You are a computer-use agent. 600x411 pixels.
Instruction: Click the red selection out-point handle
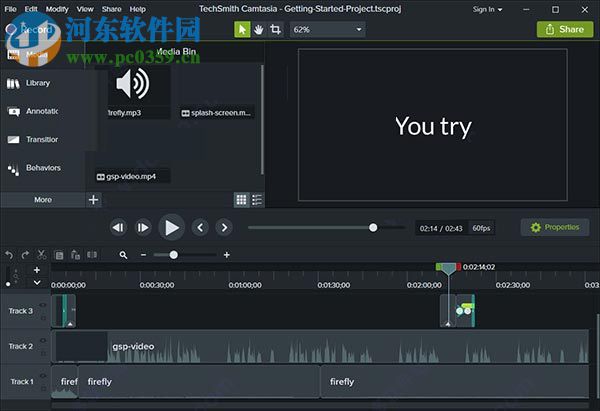[458, 267]
